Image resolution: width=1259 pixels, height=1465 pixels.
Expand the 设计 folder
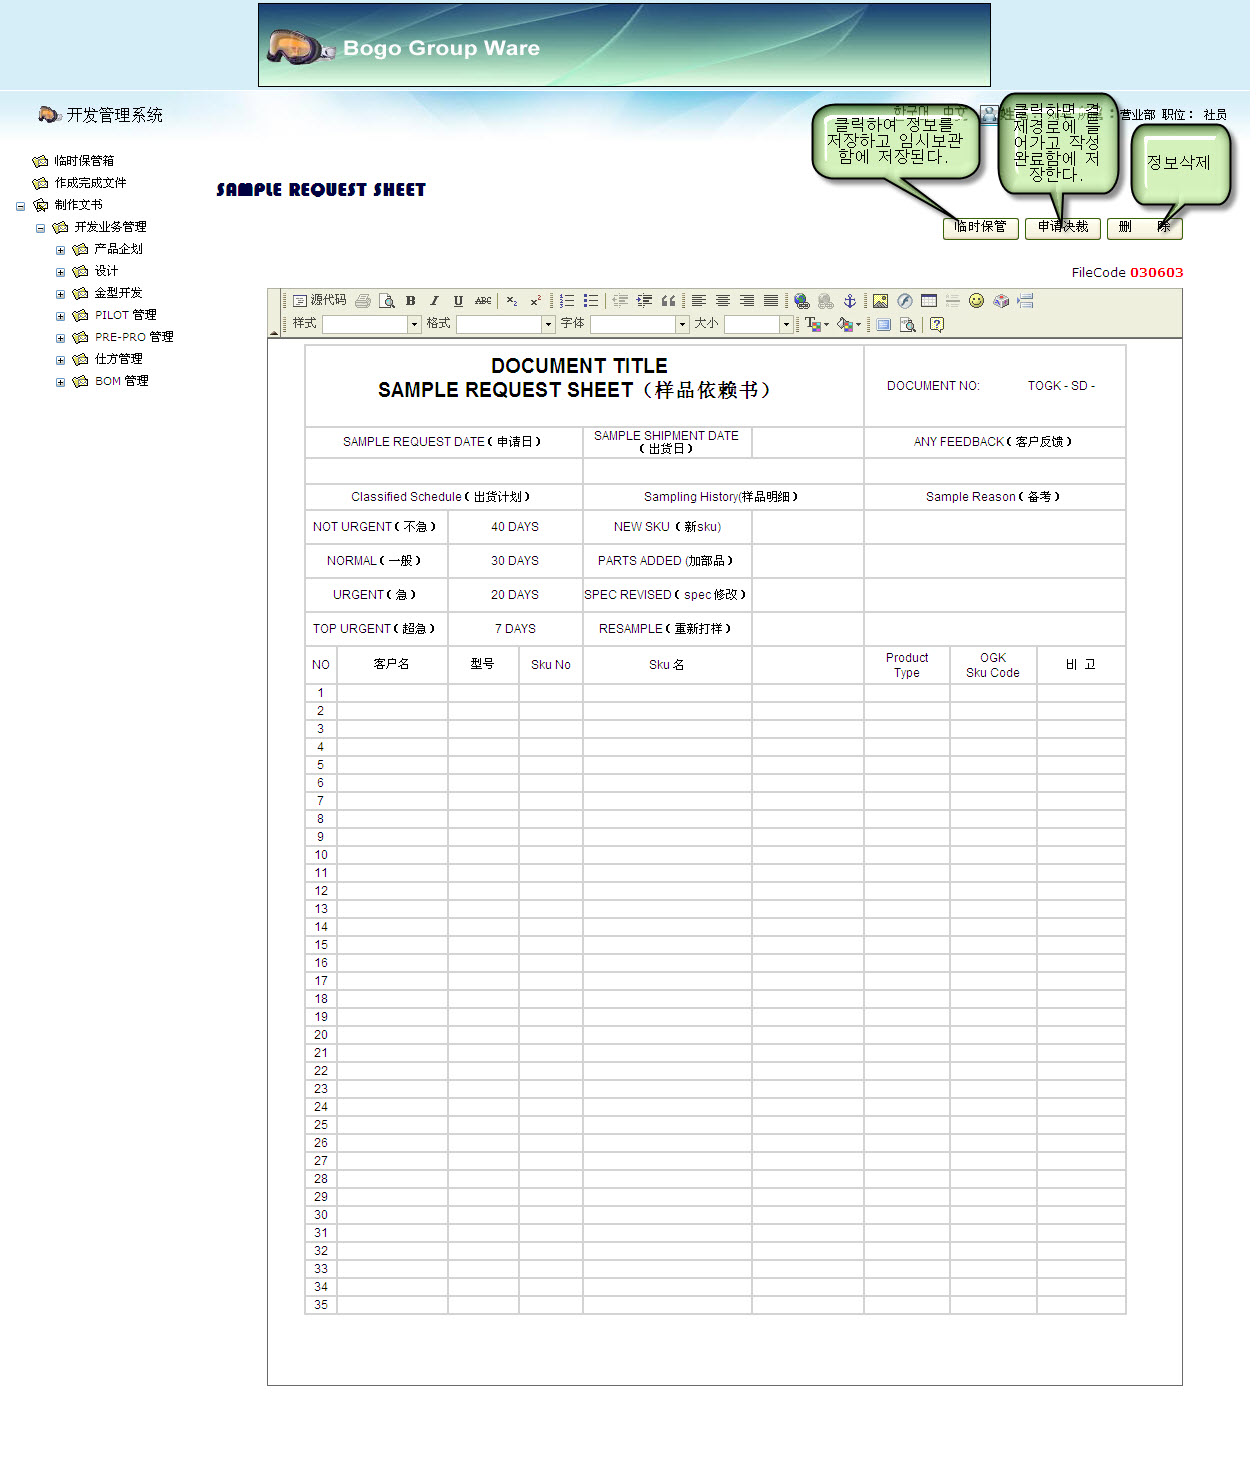(x=60, y=272)
